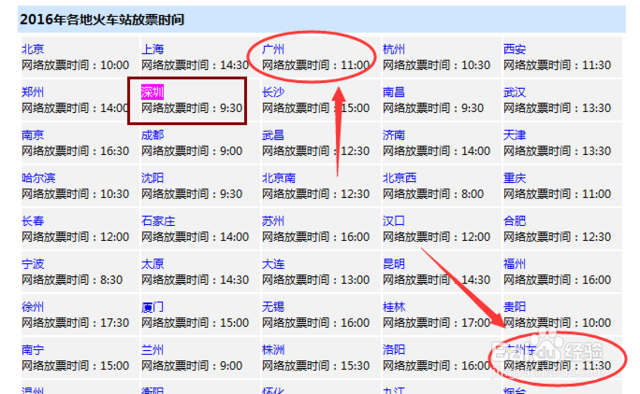The image size is (640, 394).
Task: Click 合肥's release time text 12:30
Action: [596, 237]
